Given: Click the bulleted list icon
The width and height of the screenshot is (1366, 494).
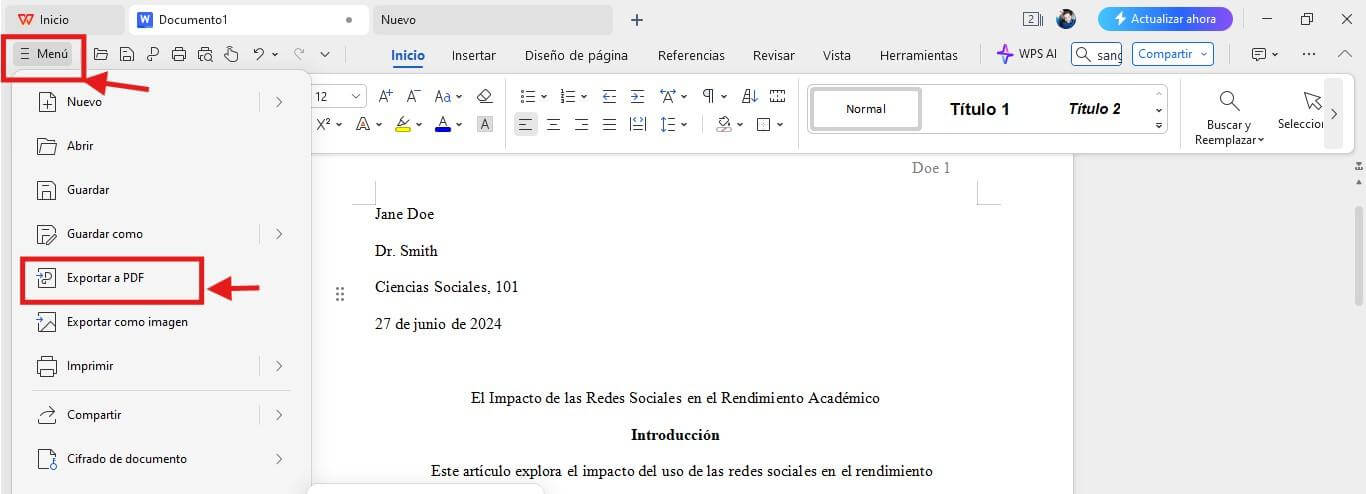Looking at the screenshot, I should pos(528,96).
